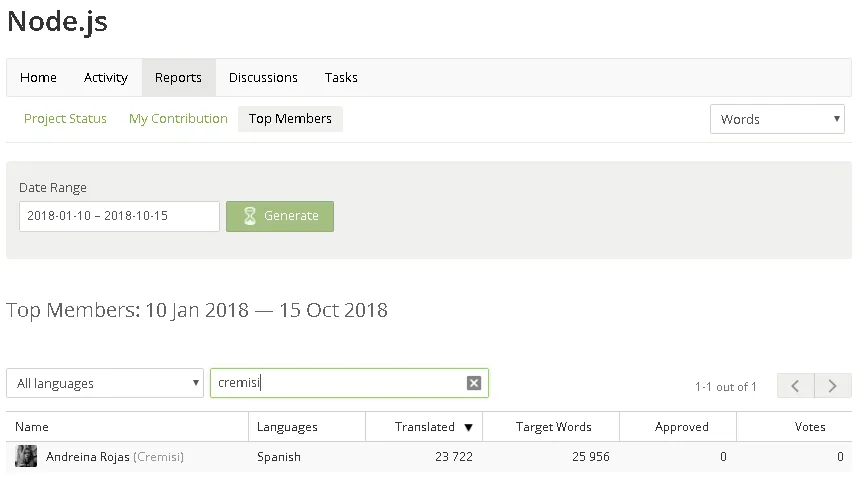The height and width of the screenshot is (478, 860).
Task: View My Contribution report
Action: 178,119
